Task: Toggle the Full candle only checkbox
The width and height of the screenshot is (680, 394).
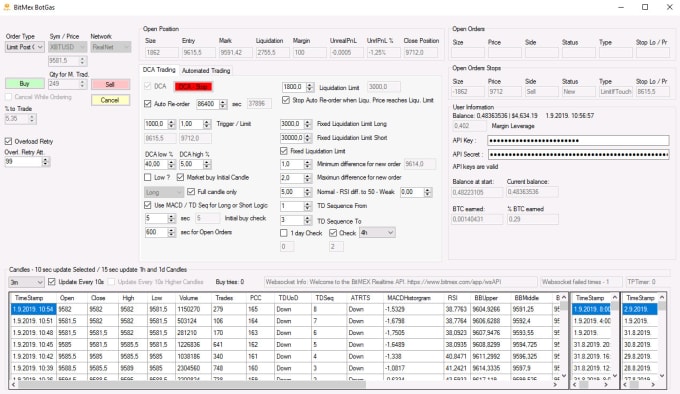Action: pos(191,192)
